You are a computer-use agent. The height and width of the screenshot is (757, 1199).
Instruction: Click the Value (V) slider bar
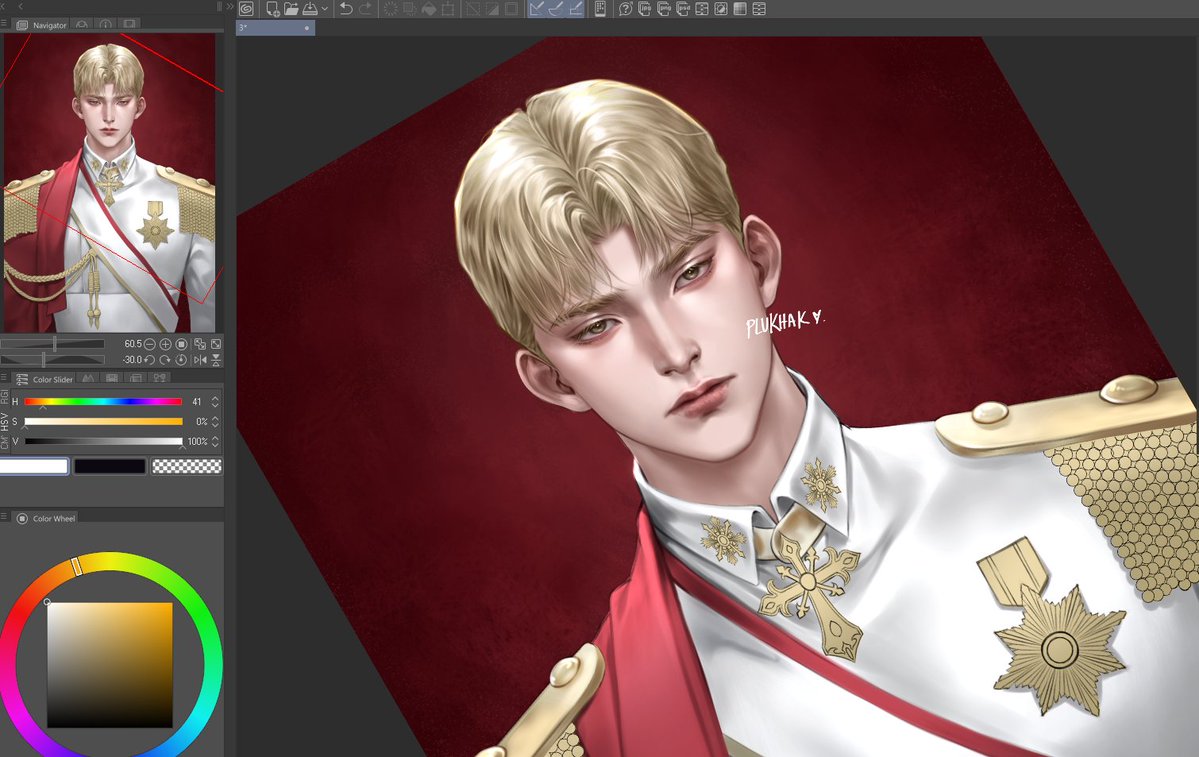pyautogui.click(x=103, y=441)
